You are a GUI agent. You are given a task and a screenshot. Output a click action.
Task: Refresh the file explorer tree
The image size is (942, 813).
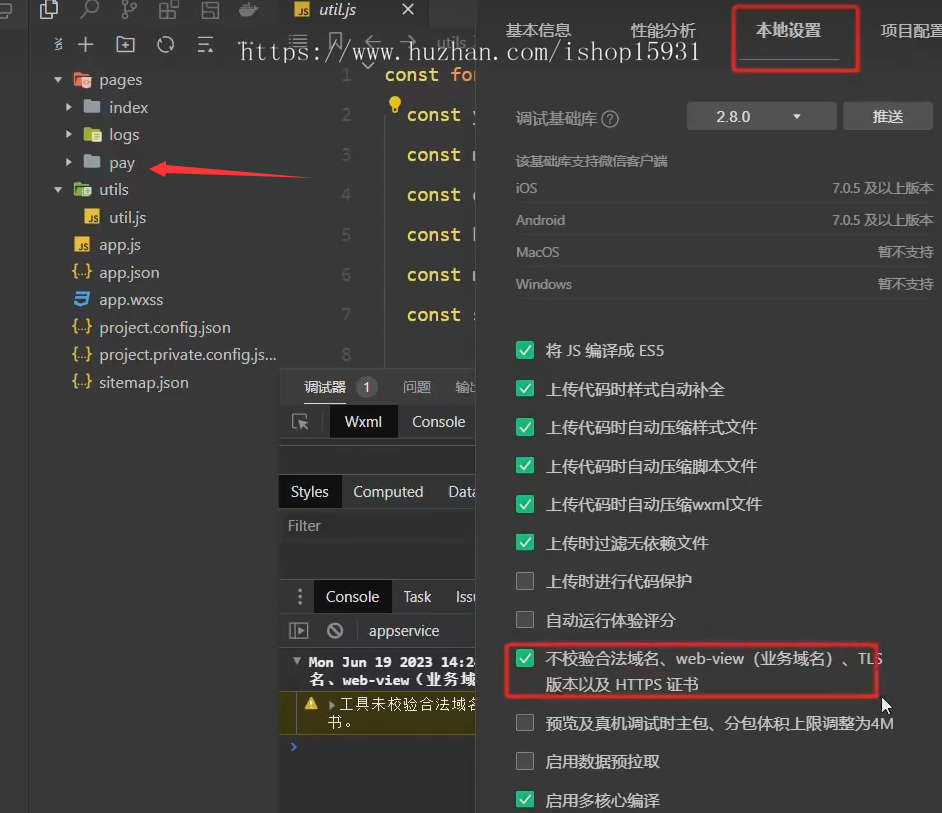165,44
